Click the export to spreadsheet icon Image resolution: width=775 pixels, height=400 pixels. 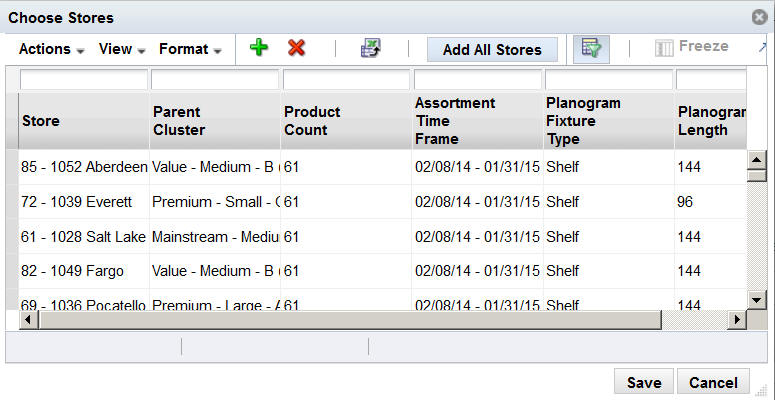(371, 48)
